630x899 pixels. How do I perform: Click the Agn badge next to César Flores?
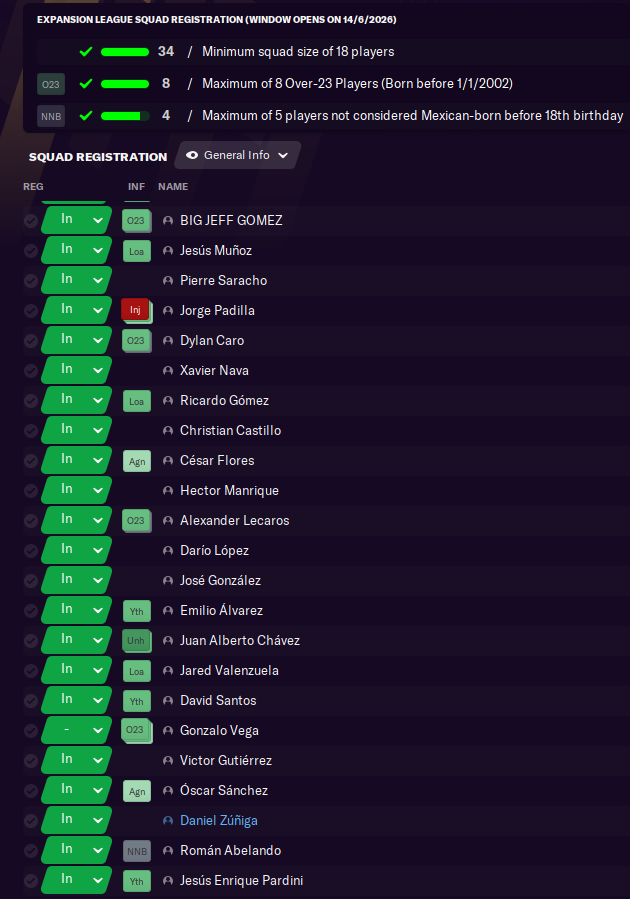(x=136, y=460)
